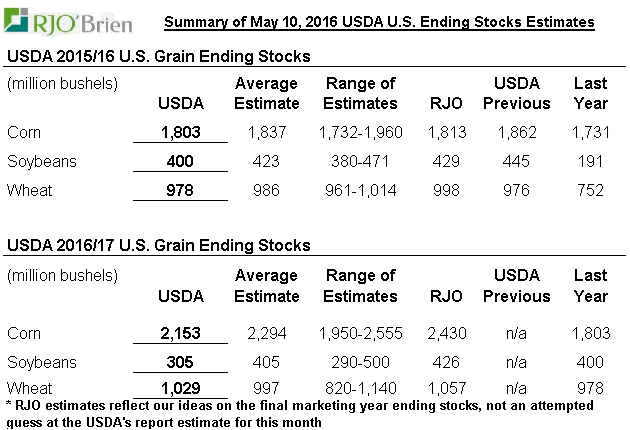Select the 2016/17 Soybeans USDA value 305
Screen dimensions: 630x430
(x=181, y=363)
